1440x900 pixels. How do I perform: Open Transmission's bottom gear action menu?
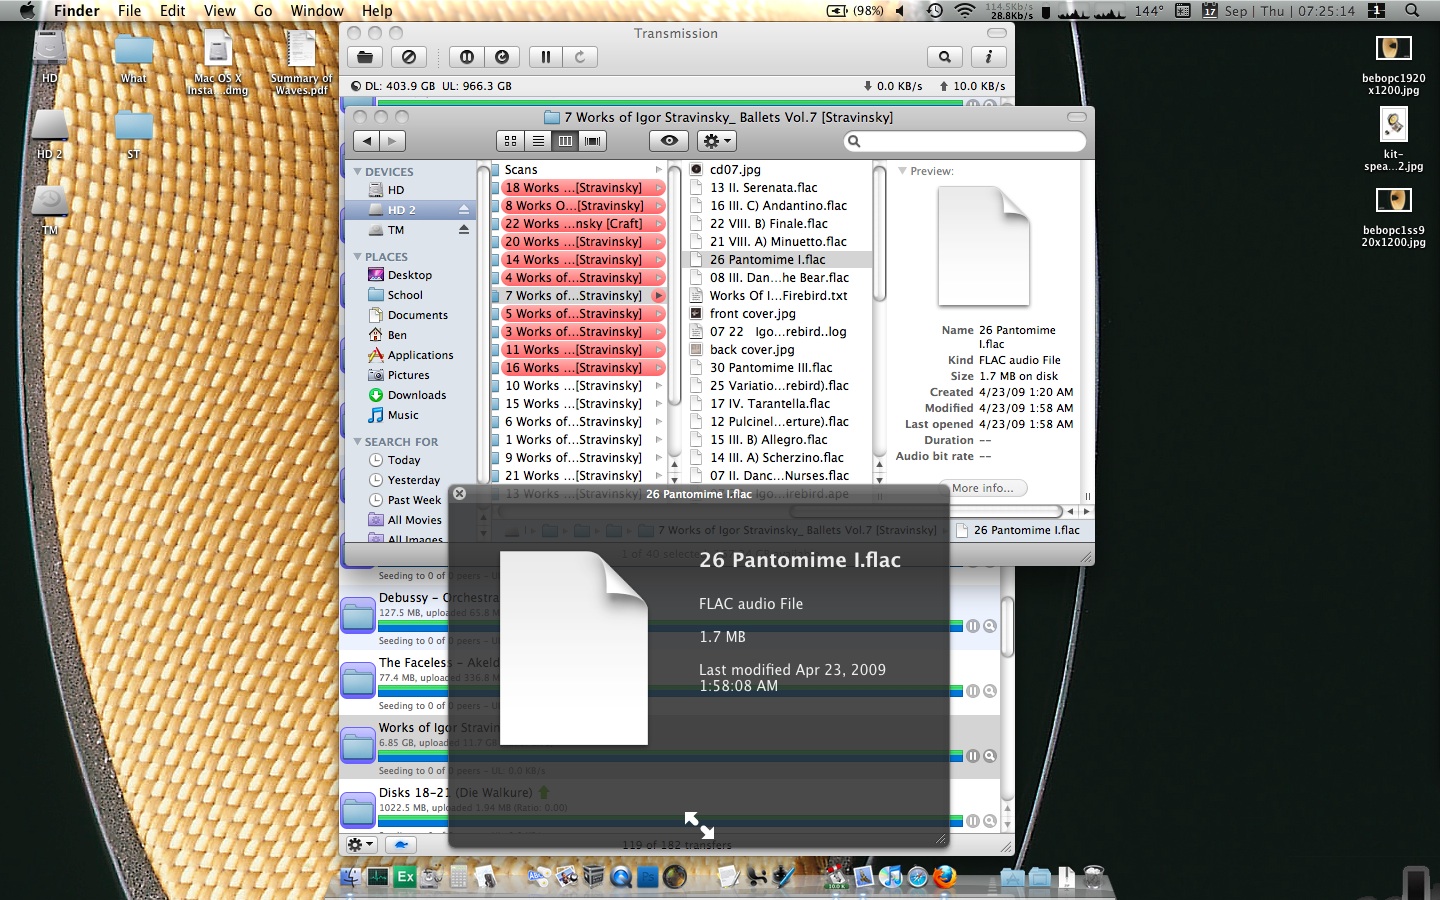click(361, 844)
